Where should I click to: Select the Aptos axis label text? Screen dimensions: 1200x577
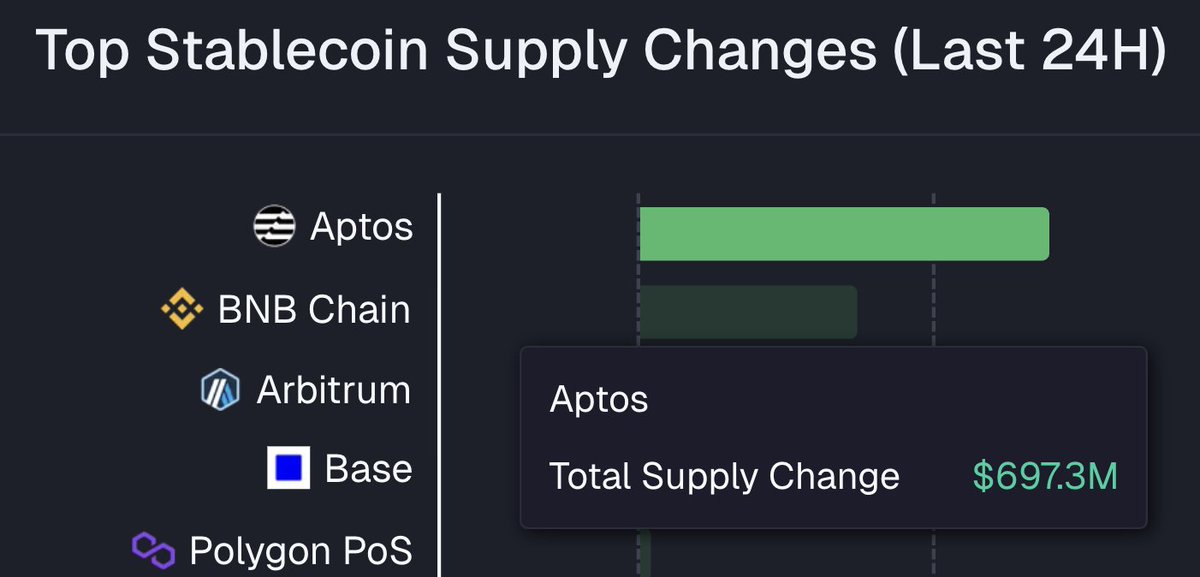click(361, 226)
